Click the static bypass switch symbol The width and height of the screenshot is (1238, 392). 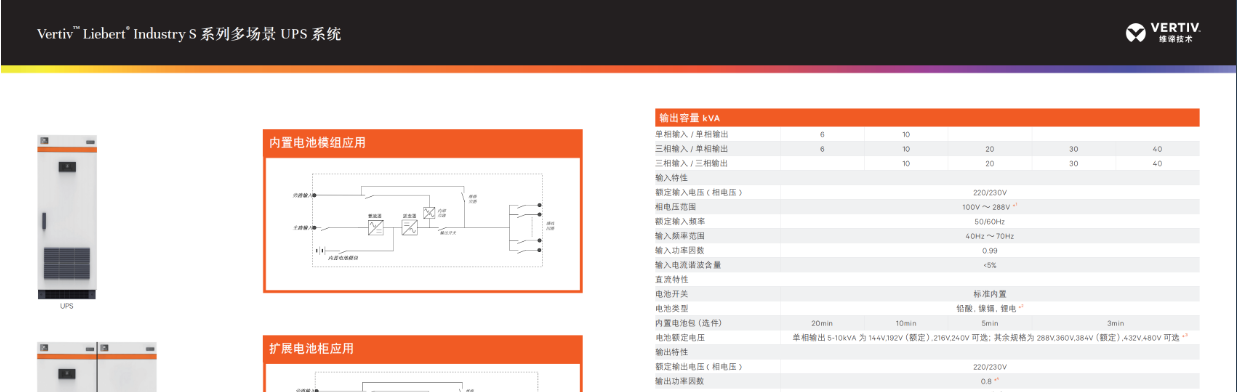(x=429, y=213)
